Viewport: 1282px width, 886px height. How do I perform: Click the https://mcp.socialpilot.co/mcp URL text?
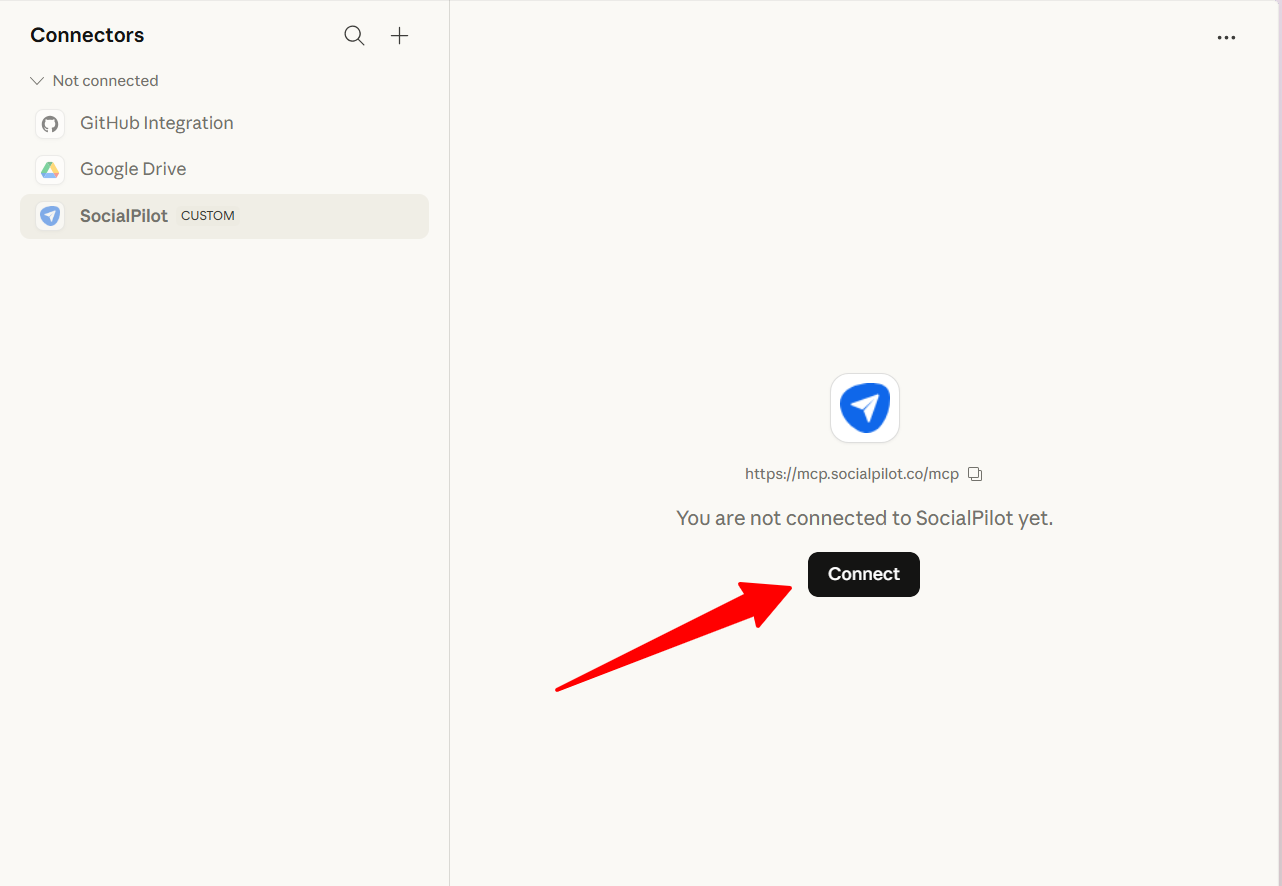[x=852, y=474]
